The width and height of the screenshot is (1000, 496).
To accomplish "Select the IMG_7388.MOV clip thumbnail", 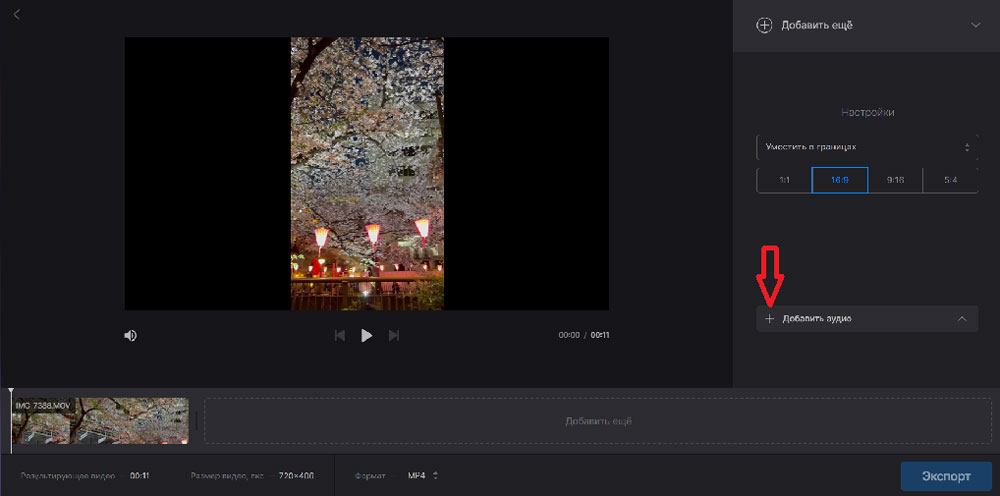I will tap(100, 421).
